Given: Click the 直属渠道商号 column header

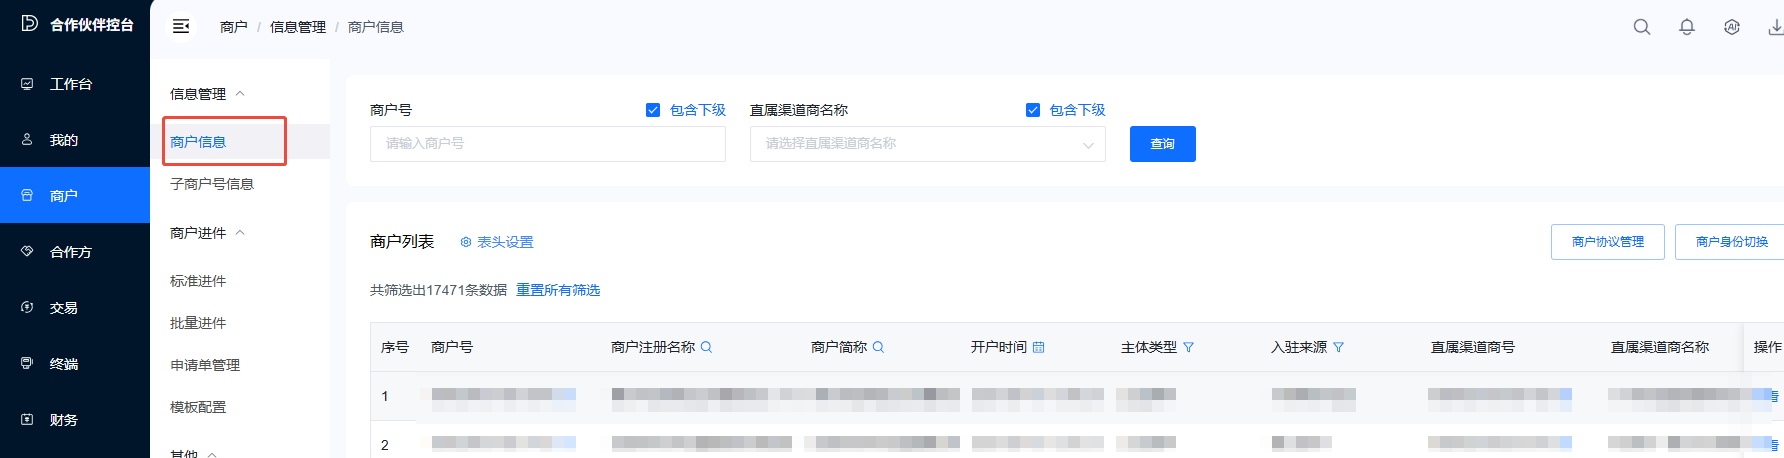Looking at the screenshot, I should point(1473,347).
